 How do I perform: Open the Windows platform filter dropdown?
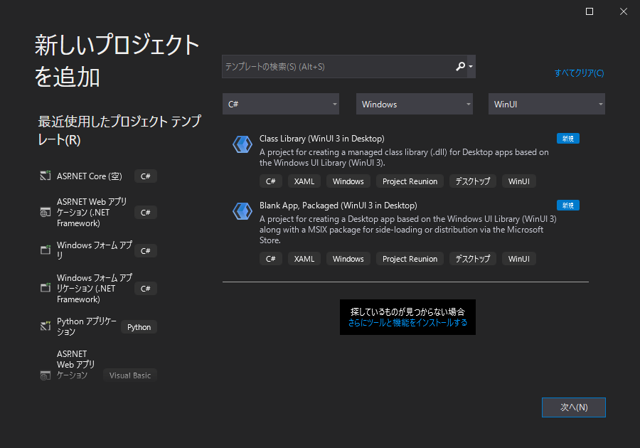pos(414,104)
